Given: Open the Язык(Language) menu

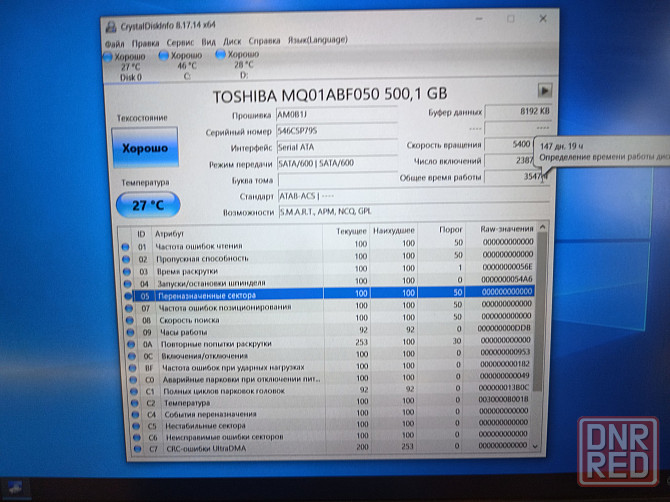Looking at the screenshot, I should pos(320,42).
